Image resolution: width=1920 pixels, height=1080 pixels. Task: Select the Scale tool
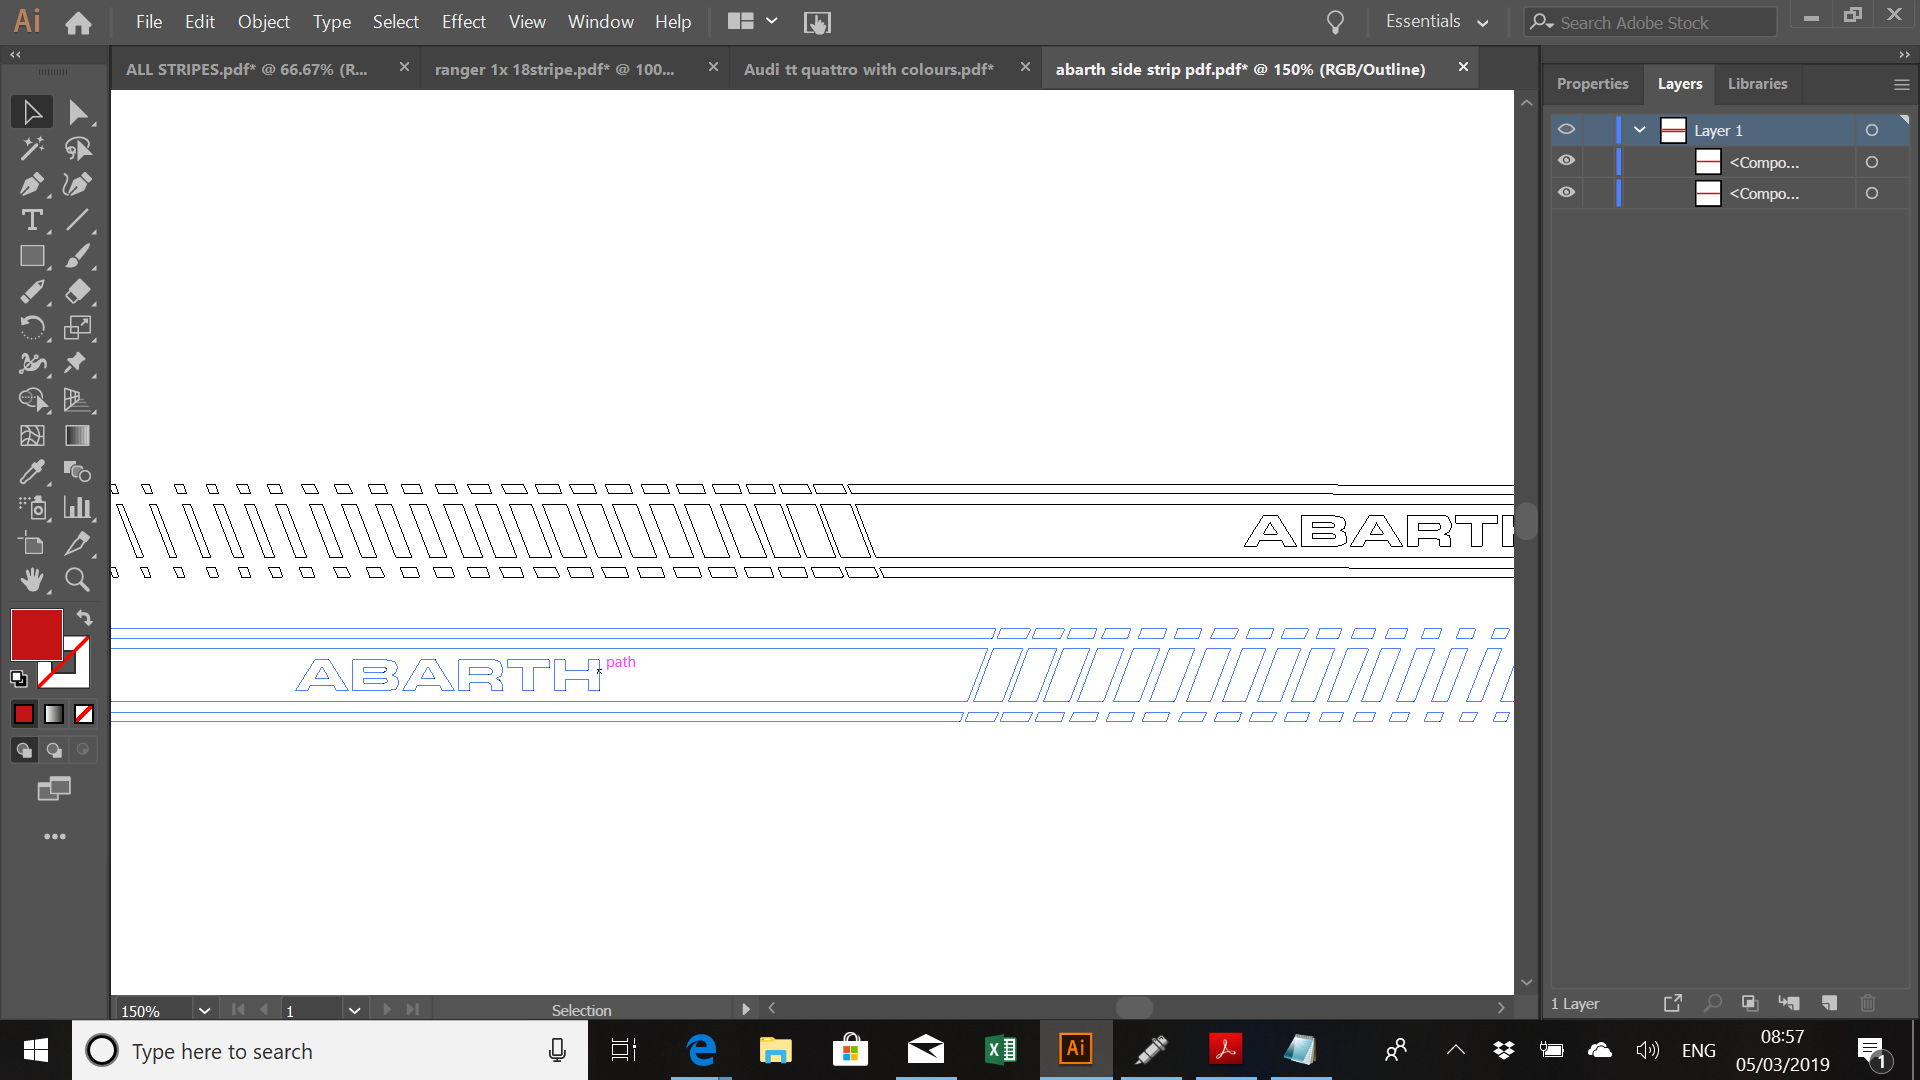click(x=78, y=328)
